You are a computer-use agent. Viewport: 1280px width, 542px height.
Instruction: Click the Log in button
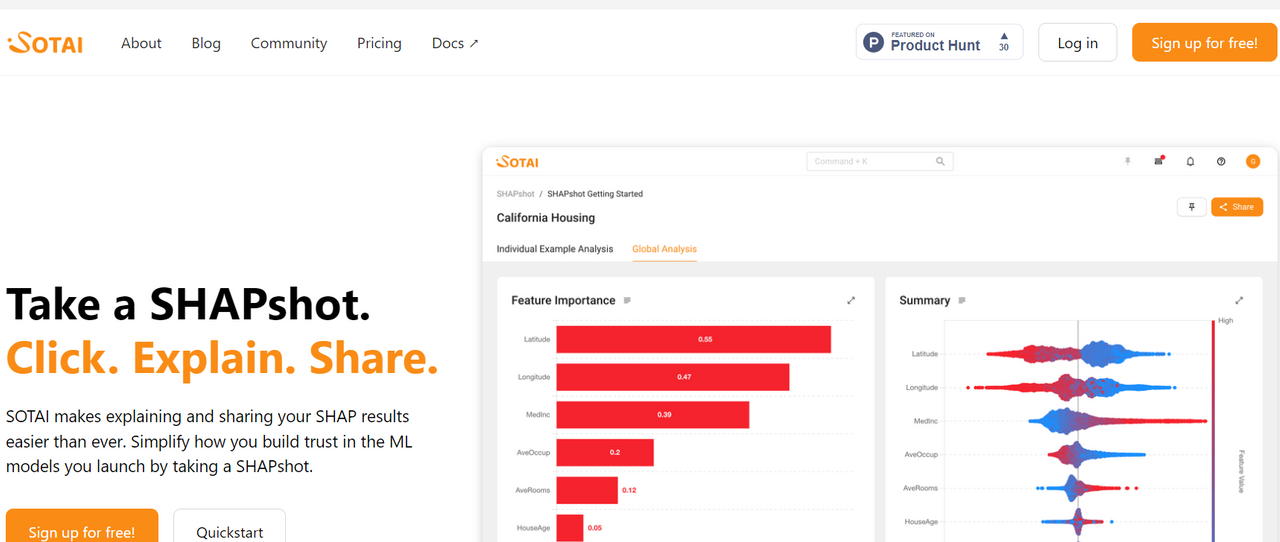[x=1077, y=43]
